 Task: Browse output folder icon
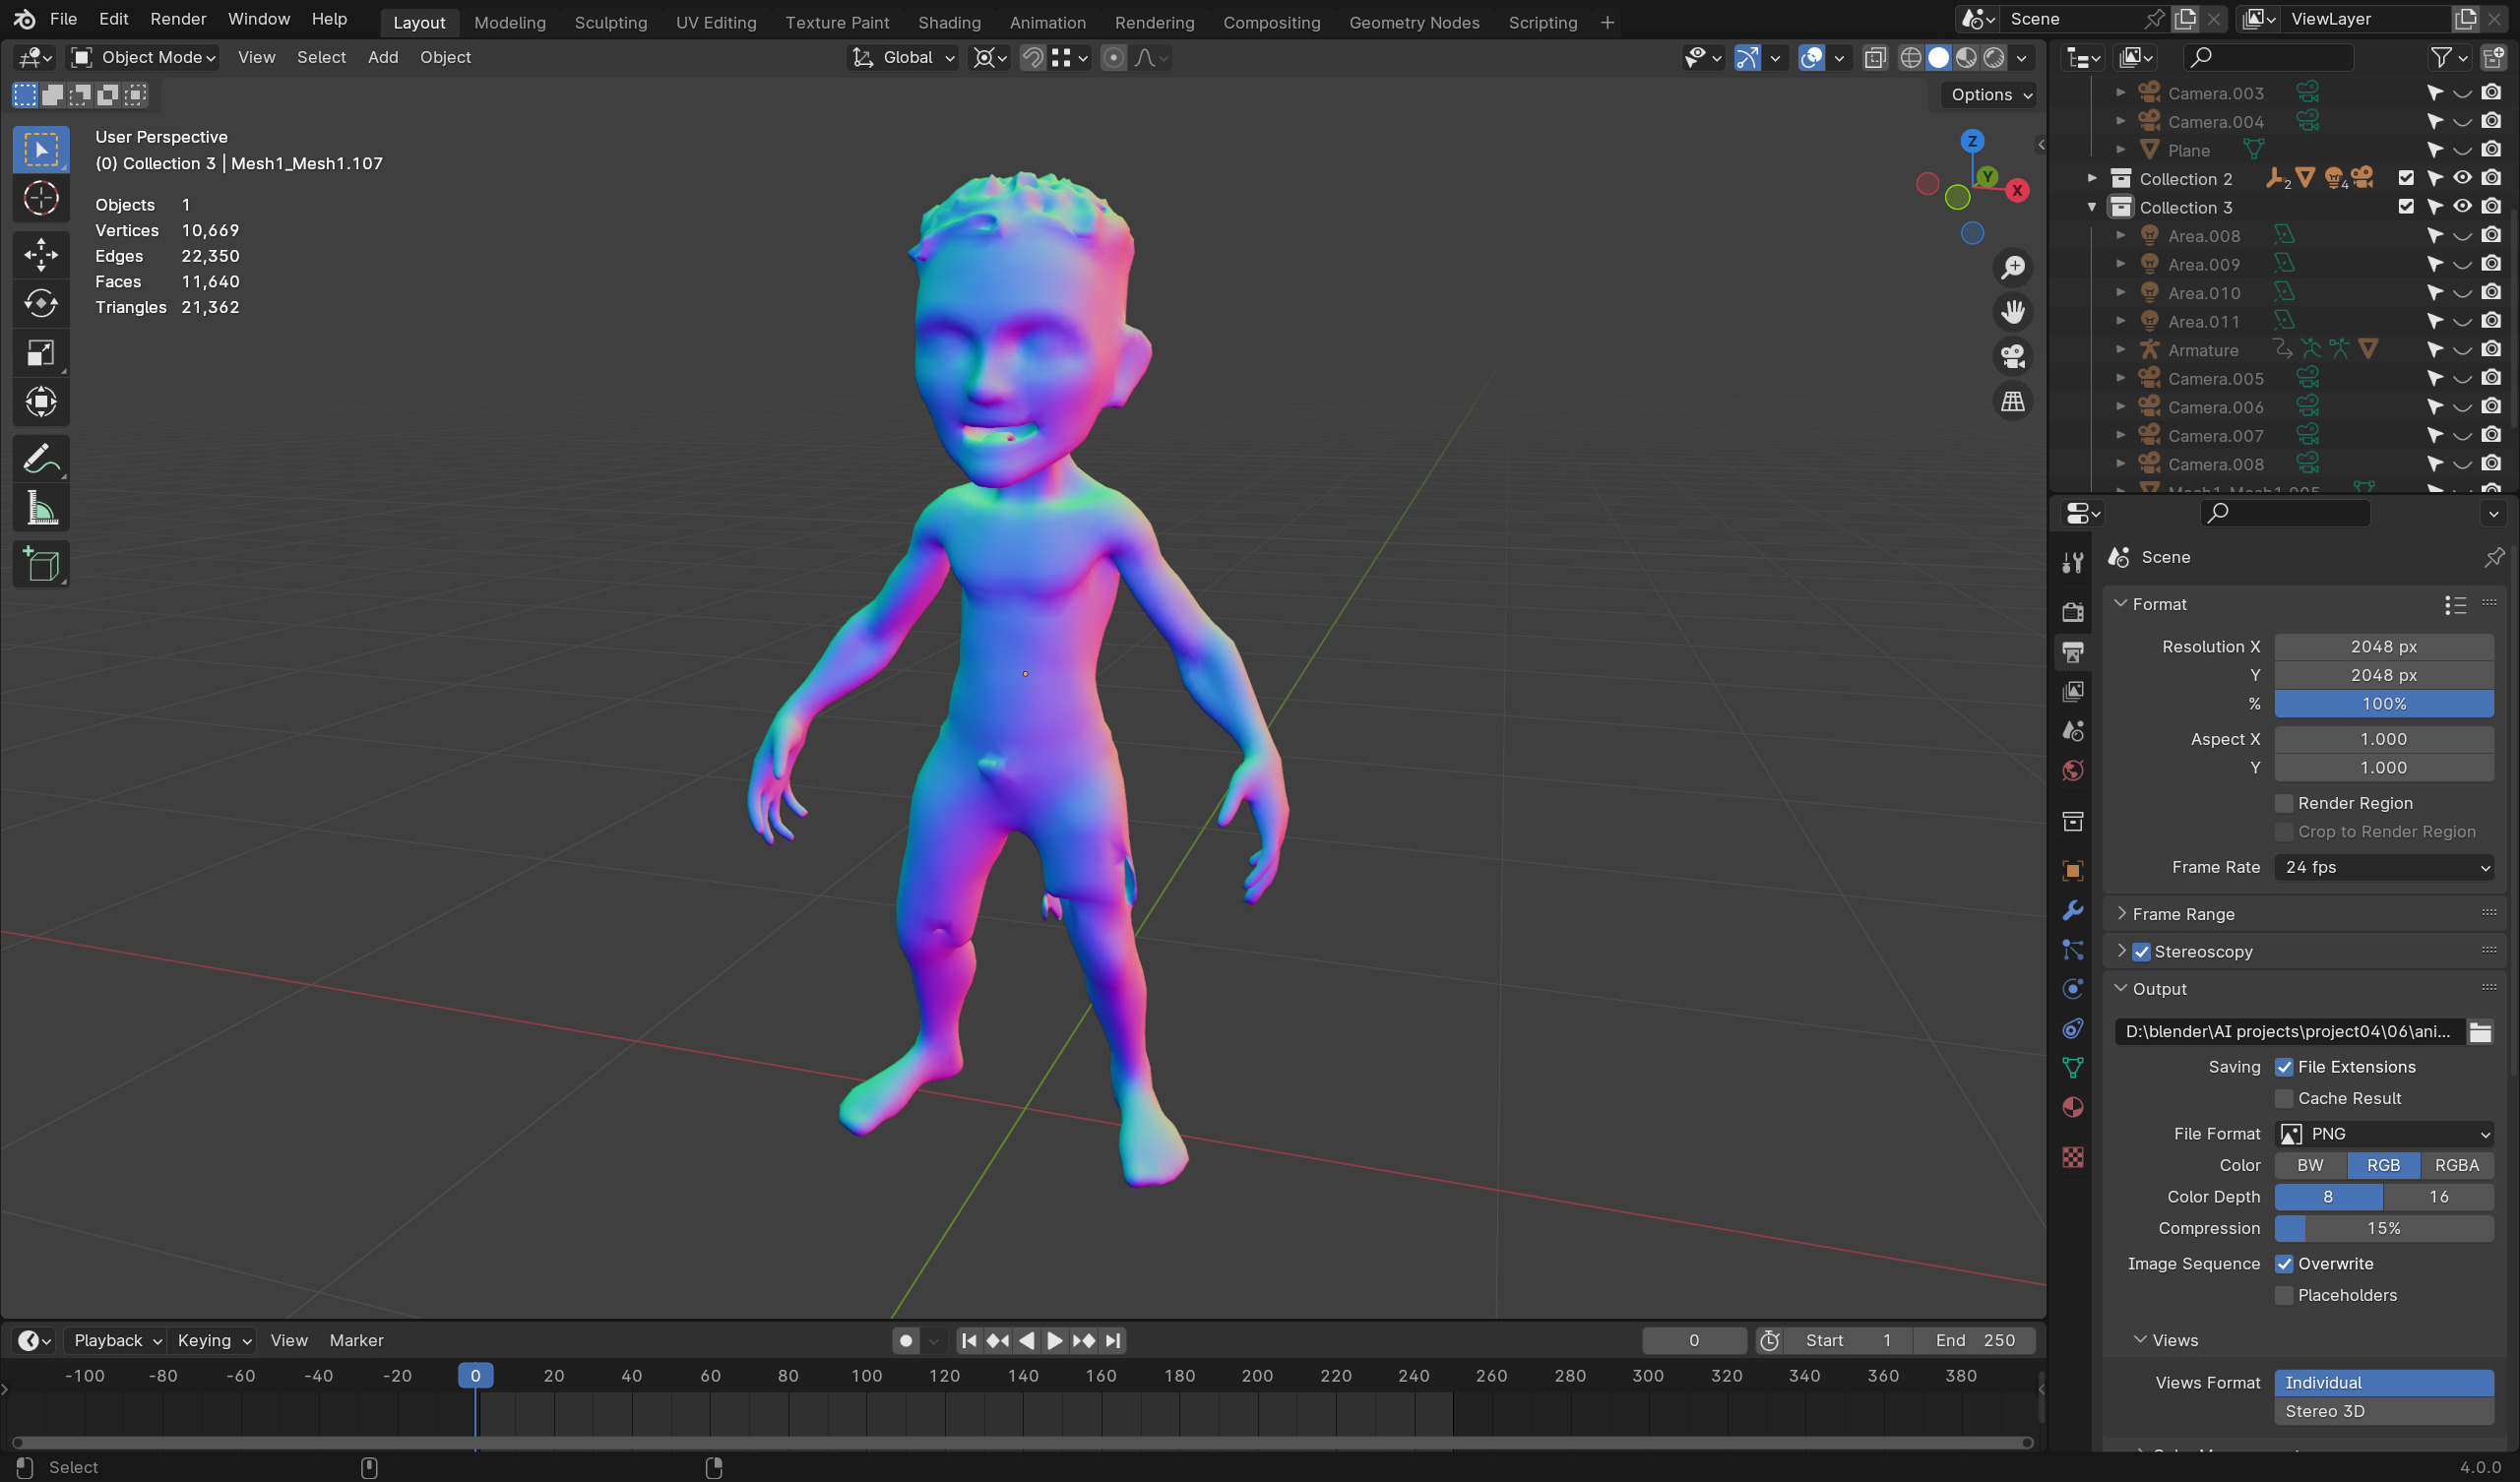2480,1032
